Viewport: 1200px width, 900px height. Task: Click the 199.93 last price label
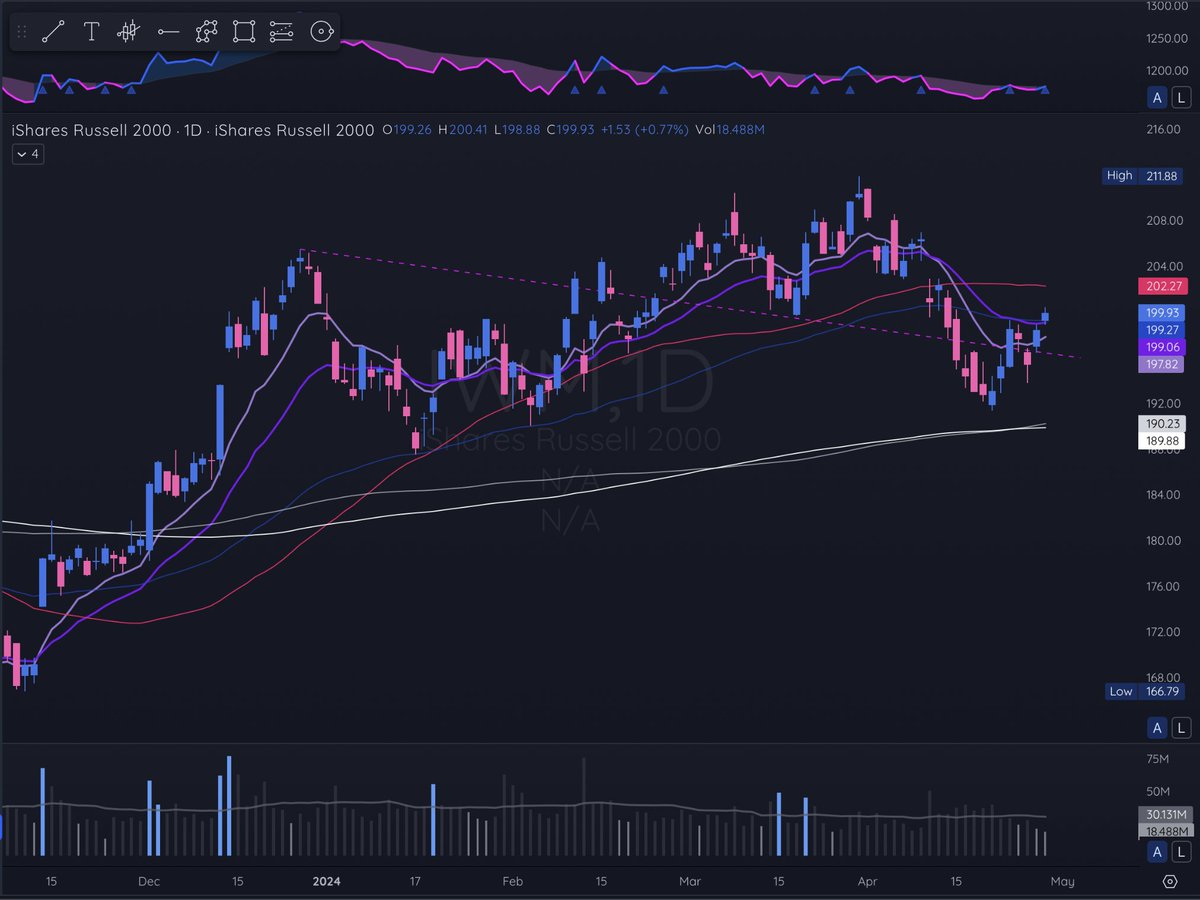pos(1161,313)
